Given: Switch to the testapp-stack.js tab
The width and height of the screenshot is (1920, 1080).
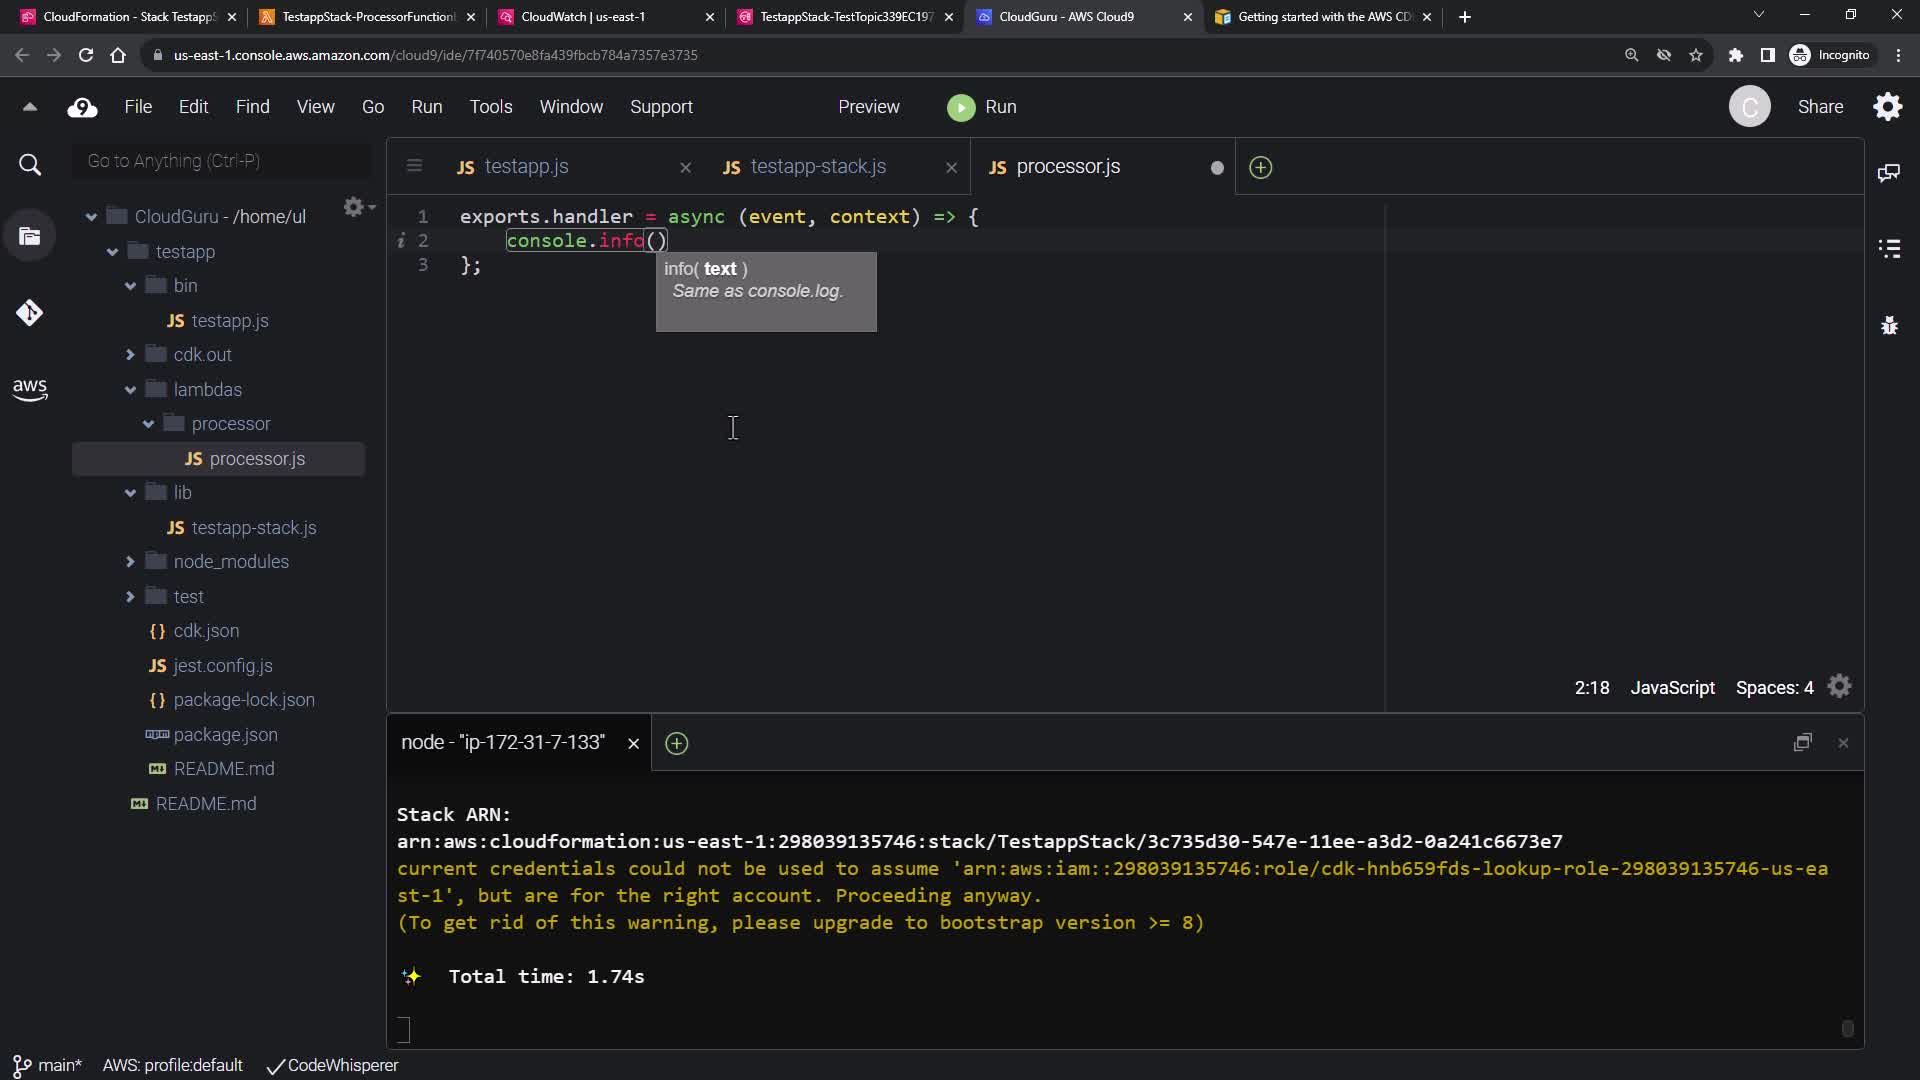Looking at the screenshot, I should click(817, 167).
